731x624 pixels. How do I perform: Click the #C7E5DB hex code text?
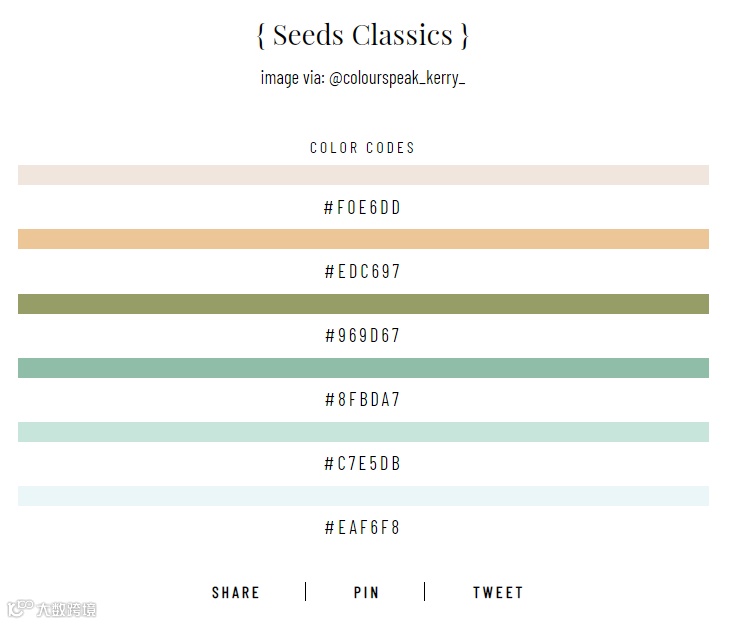click(x=363, y=464)
